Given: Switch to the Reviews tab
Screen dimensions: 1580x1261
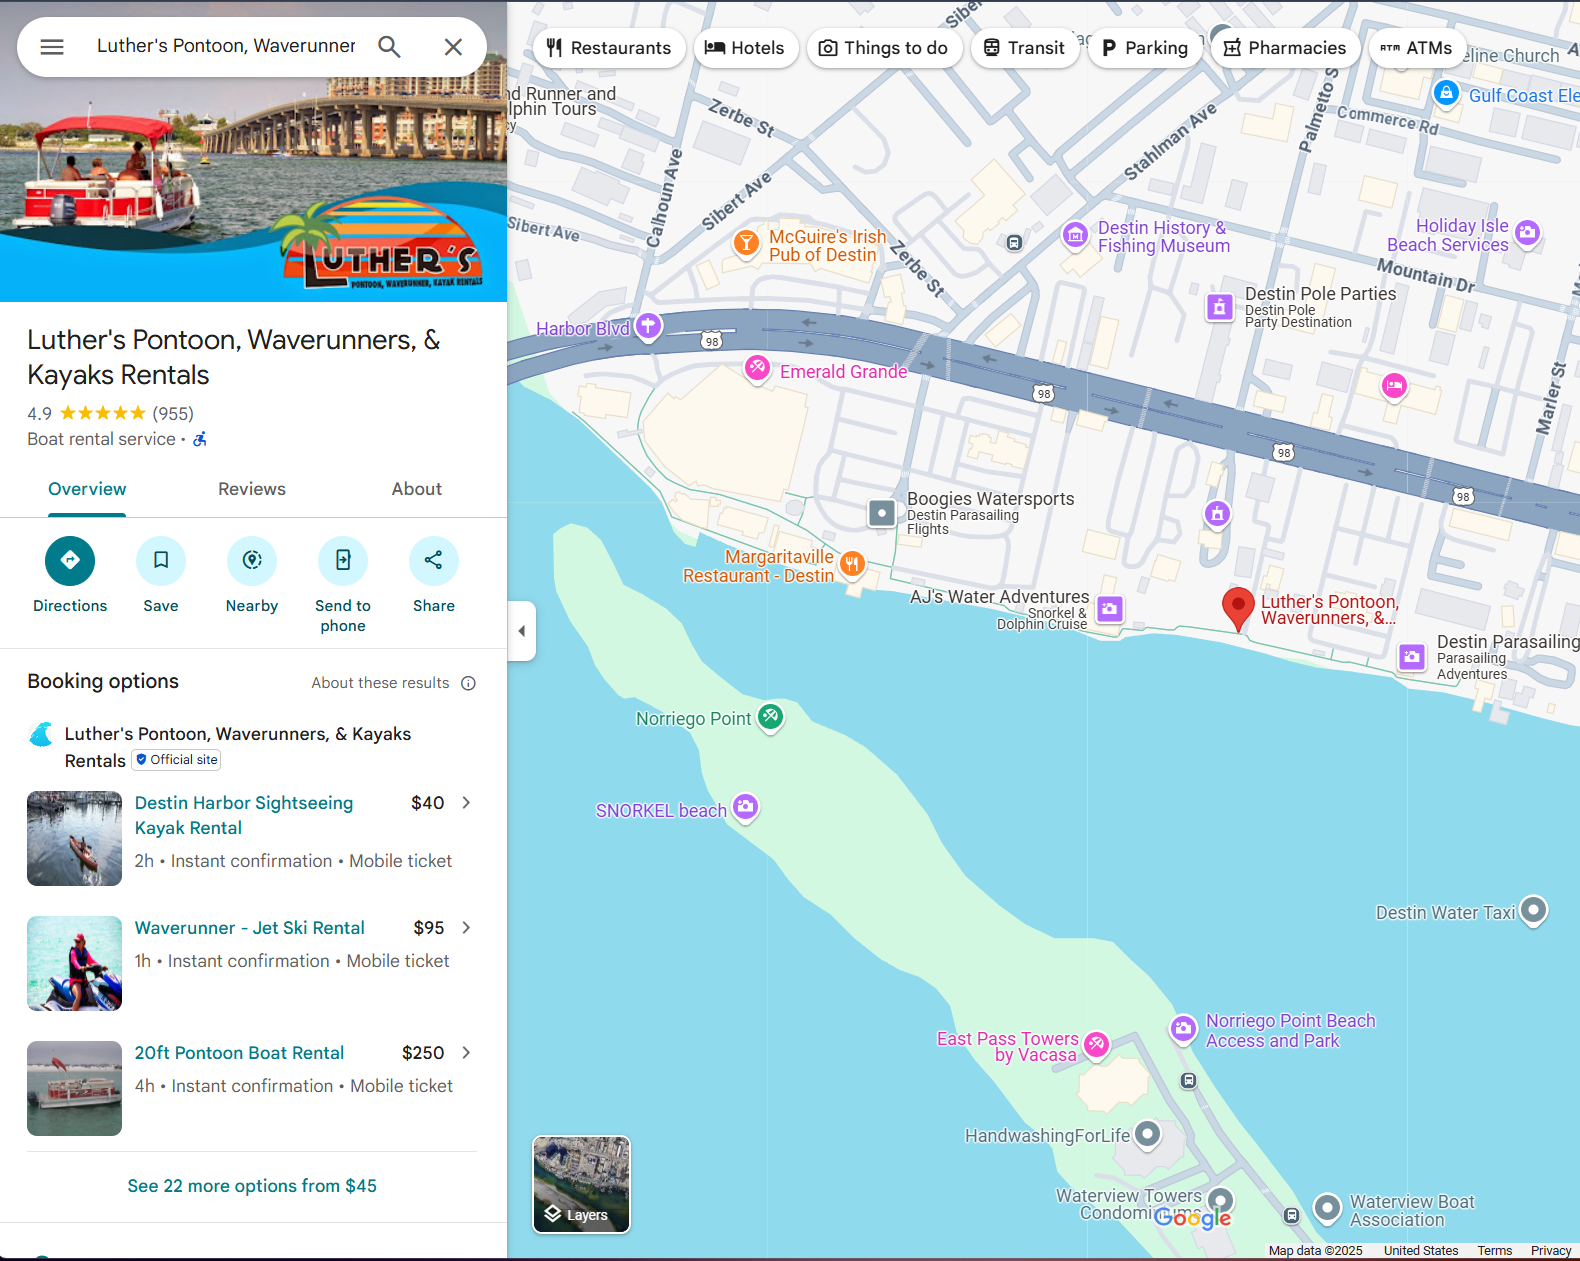Looking at the screenshot, I should [x=252, y=489].
